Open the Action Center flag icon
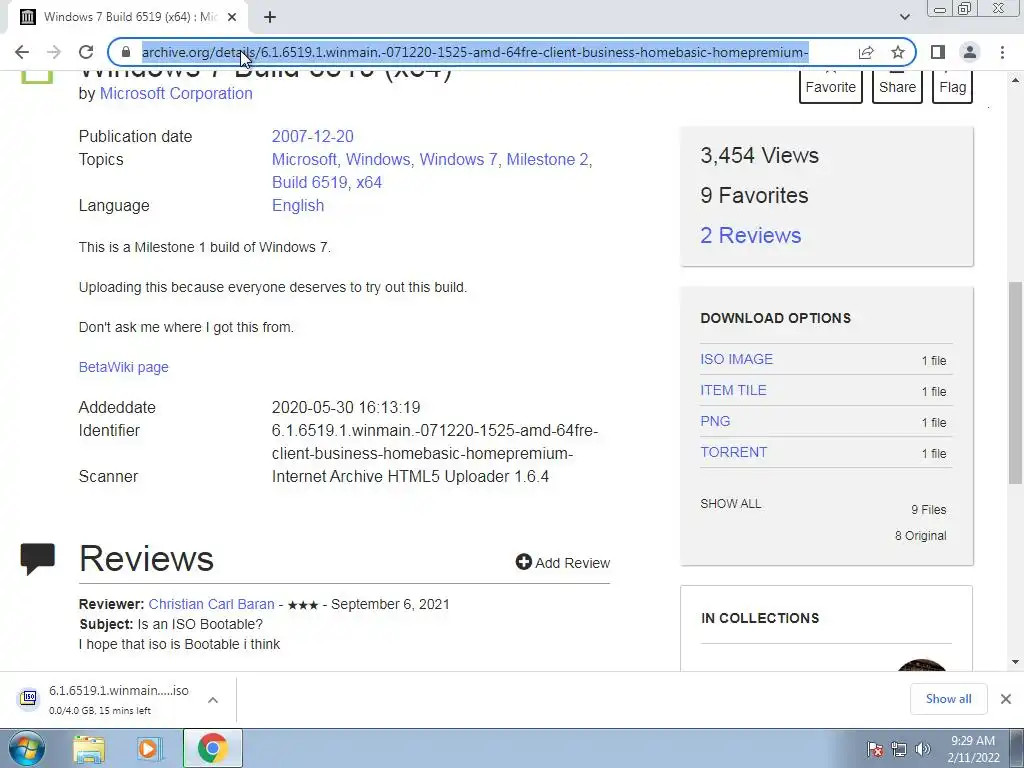The width and height of the screenshot is (1024, 768). tap(874, 749)
